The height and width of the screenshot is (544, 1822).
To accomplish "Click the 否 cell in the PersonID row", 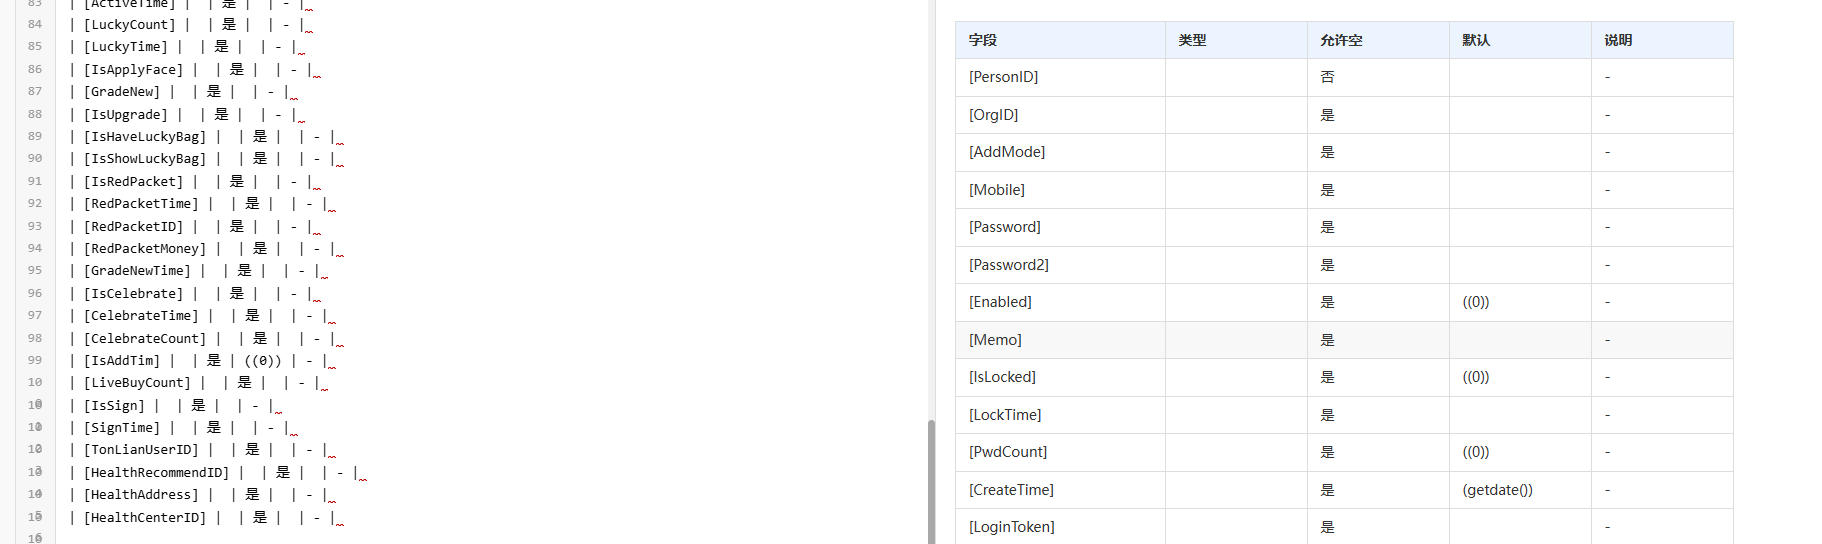I will click(1378, 77).
